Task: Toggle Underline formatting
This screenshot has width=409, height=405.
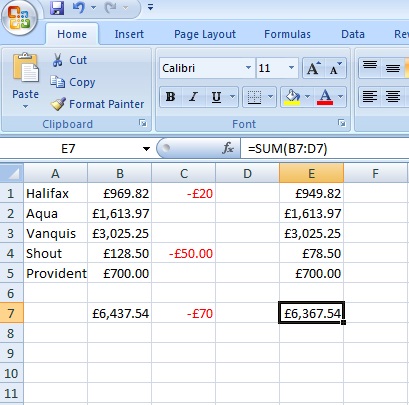Action: 216,97
